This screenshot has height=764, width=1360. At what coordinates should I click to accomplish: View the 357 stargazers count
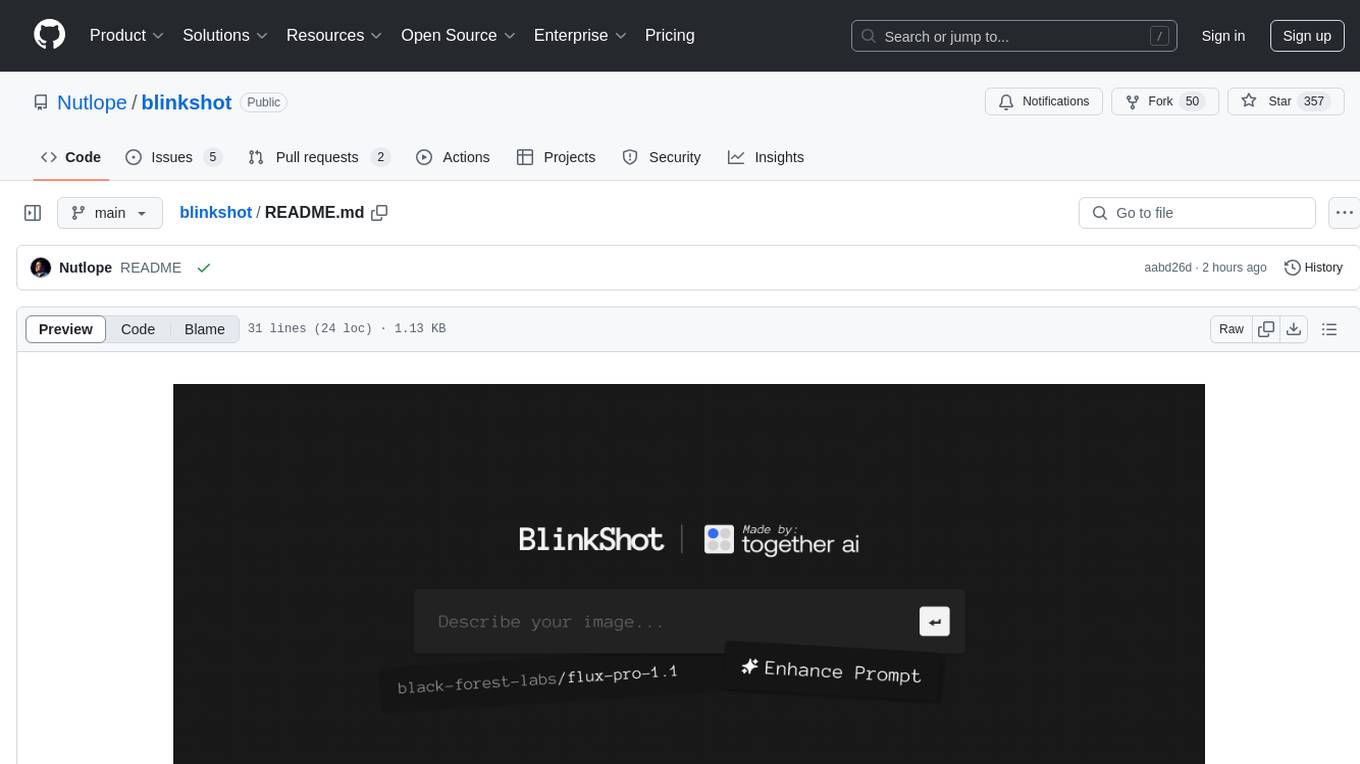(1314, 102)
